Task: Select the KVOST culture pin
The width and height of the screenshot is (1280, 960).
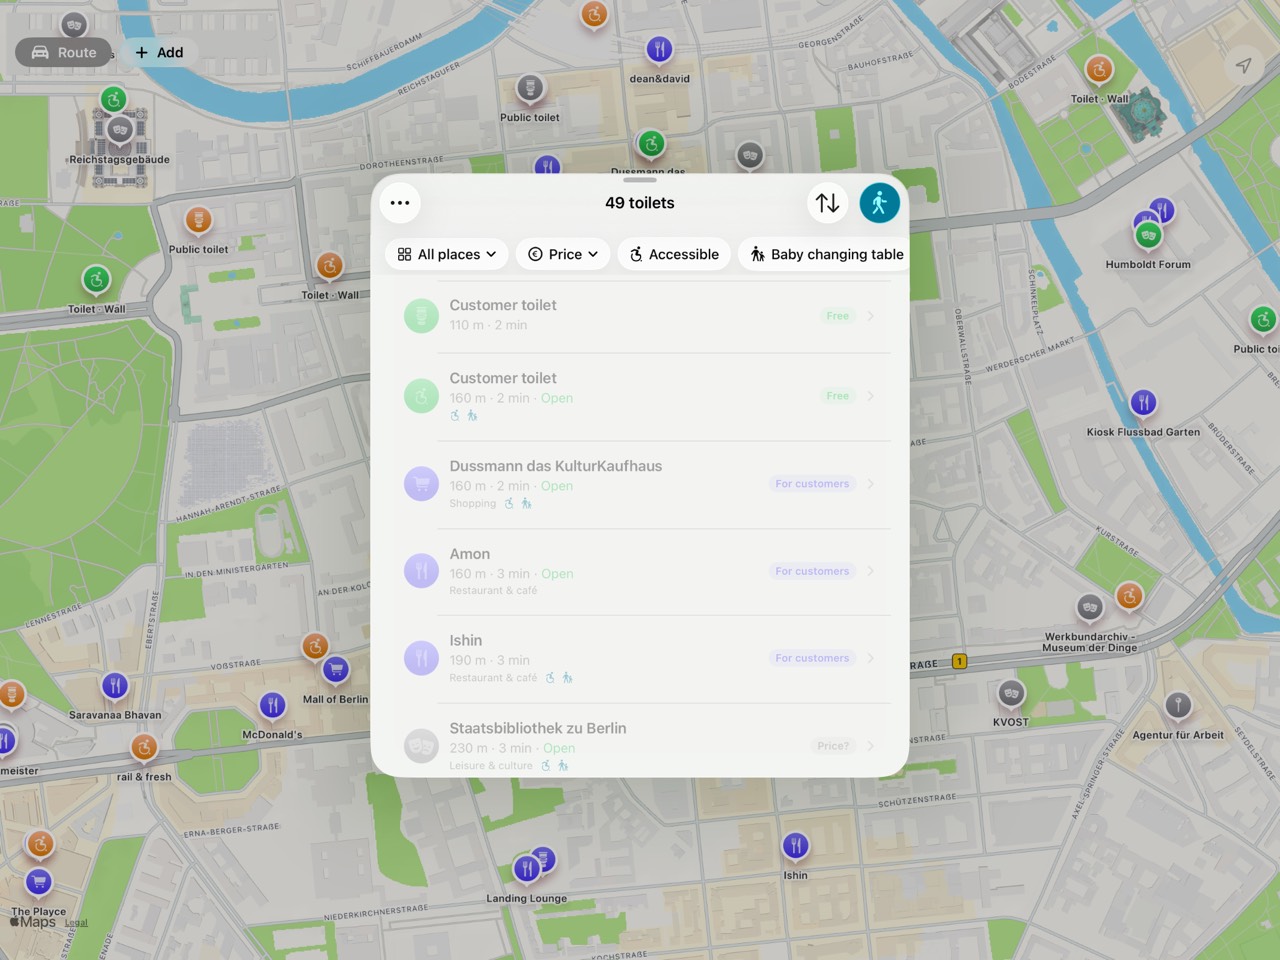Action: click(1011, 693)
